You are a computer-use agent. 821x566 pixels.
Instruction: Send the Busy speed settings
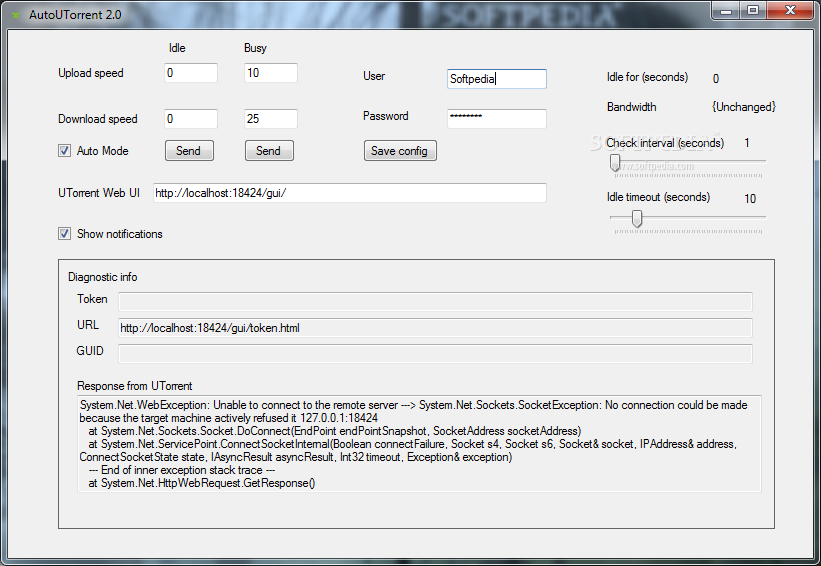click(269, 151)
